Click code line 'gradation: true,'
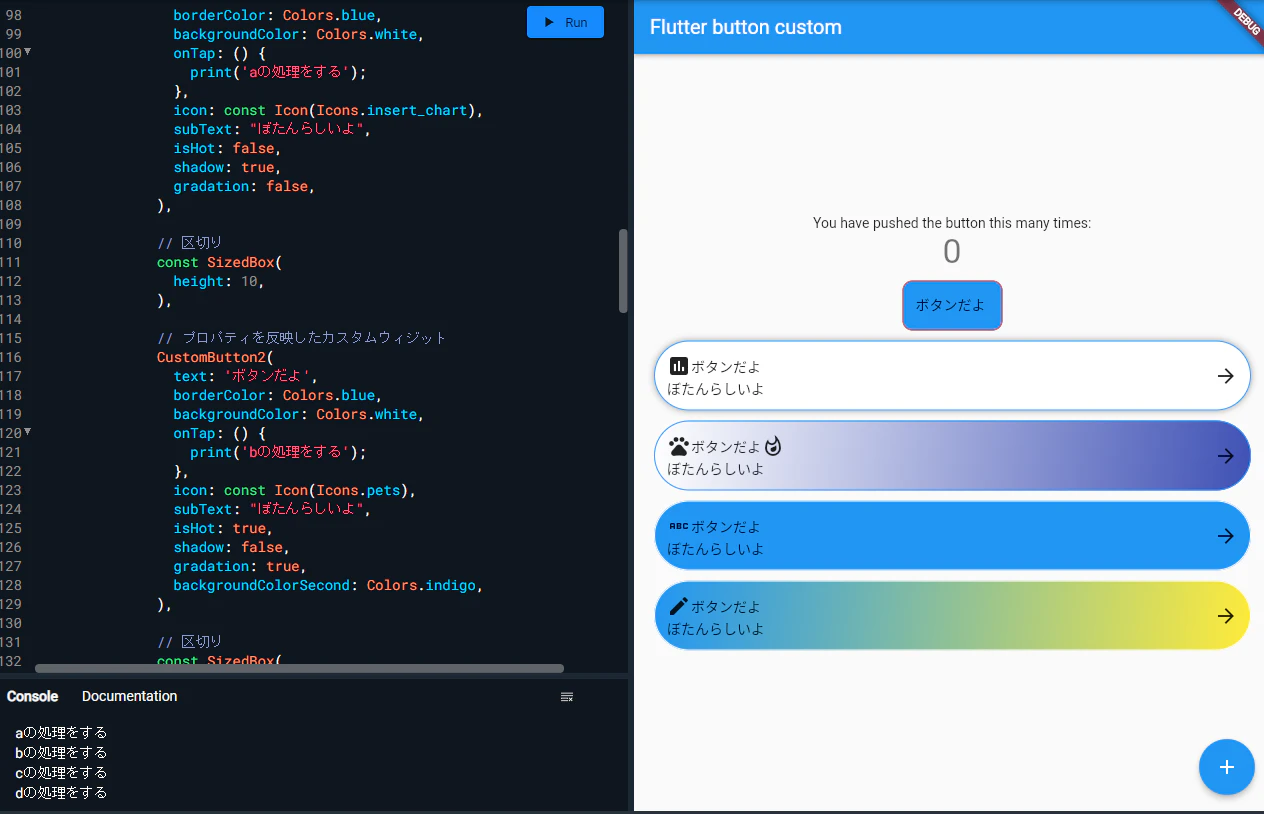Screen dimensions: 1264x814 240,566
